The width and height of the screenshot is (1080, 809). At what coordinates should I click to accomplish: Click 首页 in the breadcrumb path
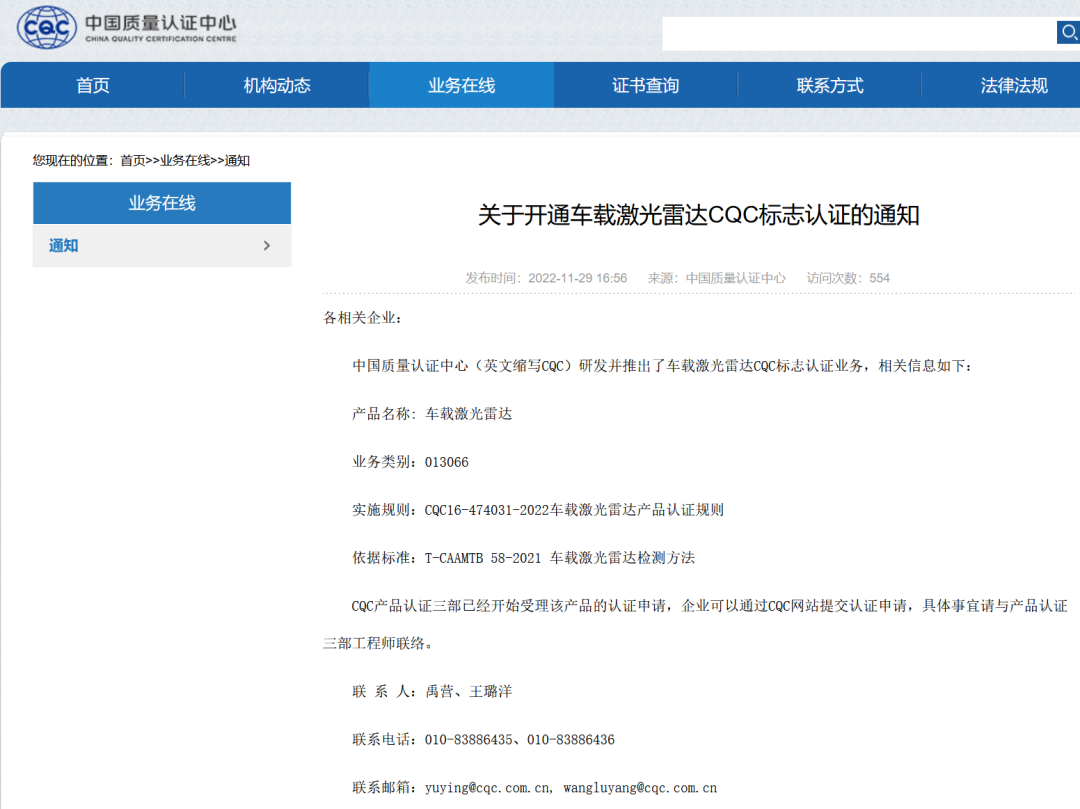pos(132,161)
